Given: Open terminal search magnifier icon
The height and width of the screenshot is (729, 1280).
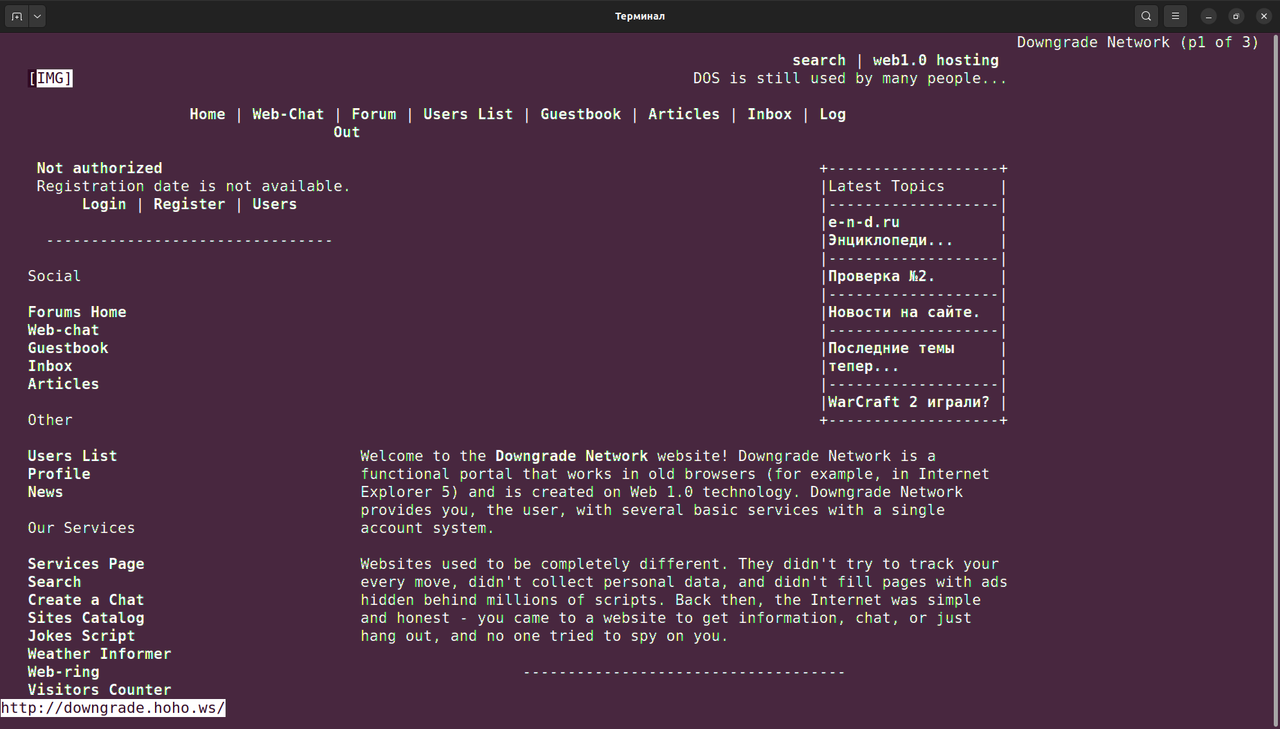Looking at the screenshot, I should click(x=1146, y=16).
